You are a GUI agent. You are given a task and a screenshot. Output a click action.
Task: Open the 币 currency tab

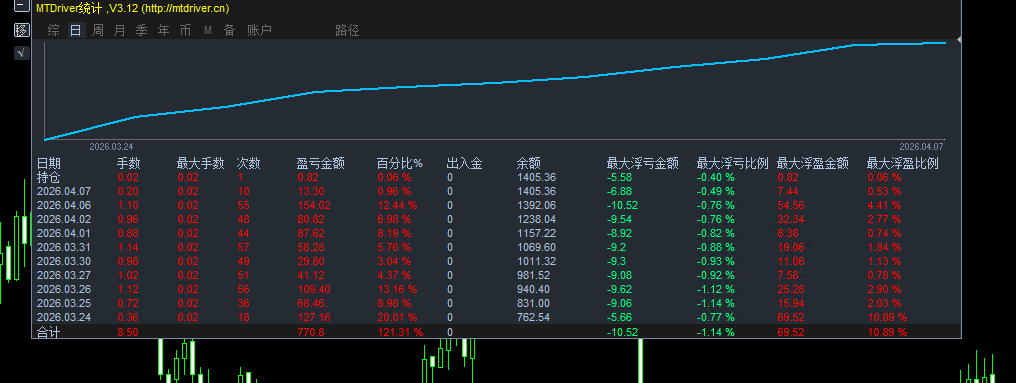[186, 30]
